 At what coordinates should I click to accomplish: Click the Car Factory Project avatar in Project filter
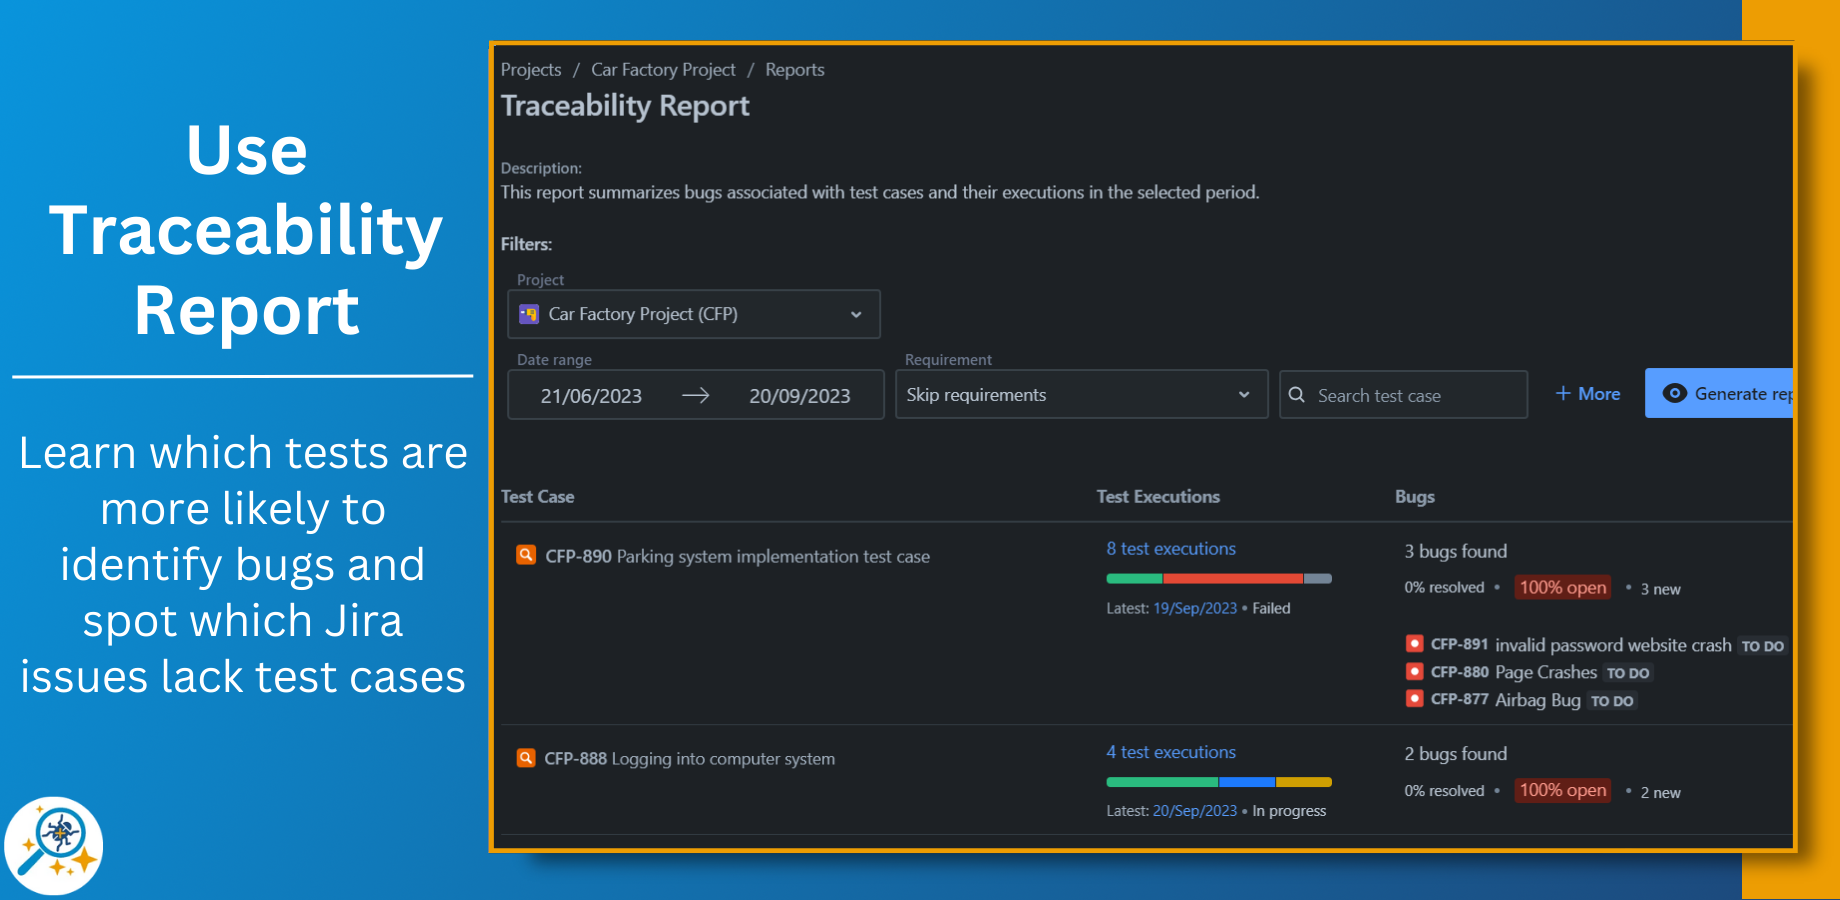529,313
